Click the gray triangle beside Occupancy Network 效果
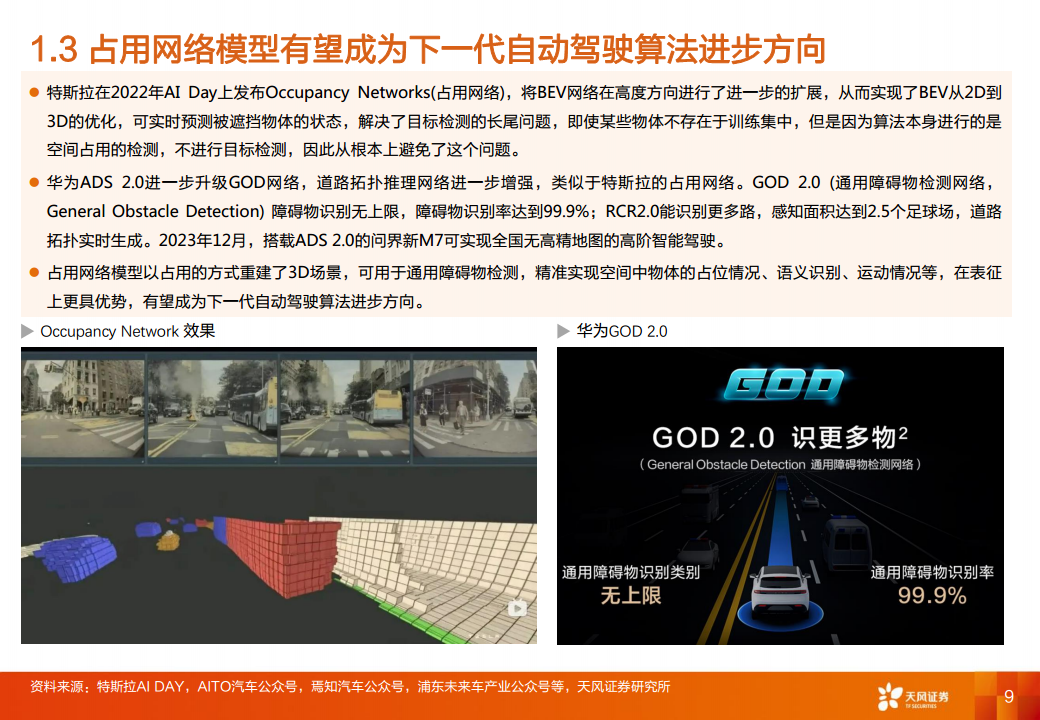 tap(27, 331)
